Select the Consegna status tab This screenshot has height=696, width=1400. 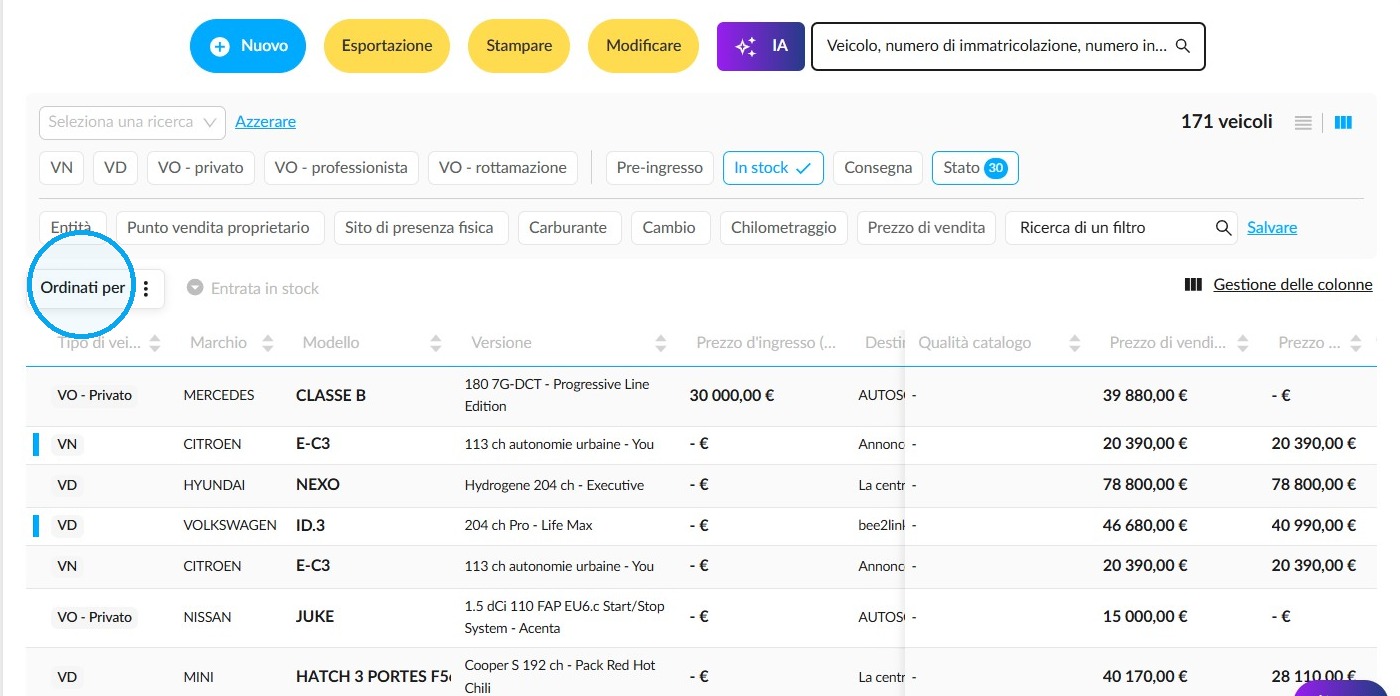coord(878,168)
